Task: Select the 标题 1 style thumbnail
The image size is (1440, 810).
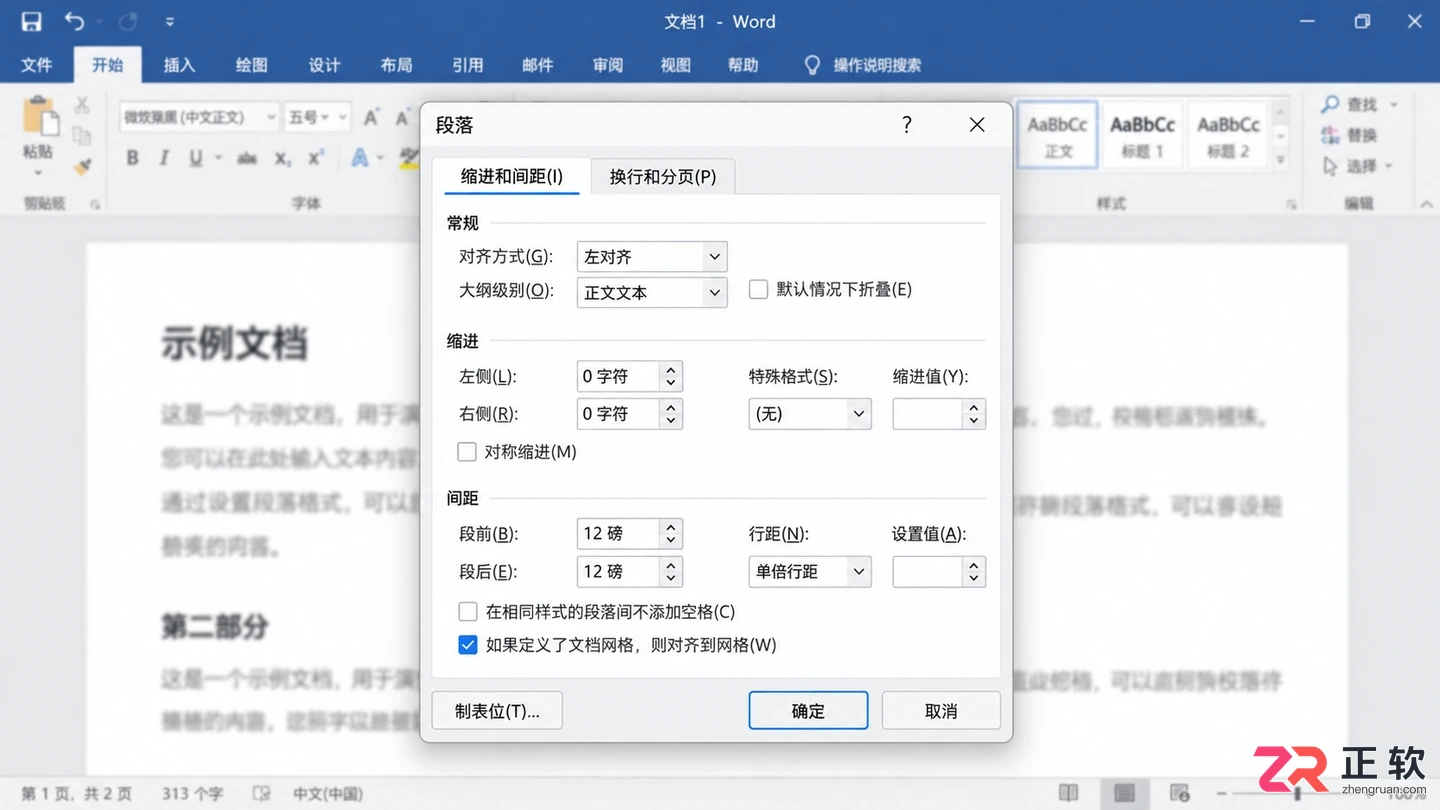Action: point(1142,134)
